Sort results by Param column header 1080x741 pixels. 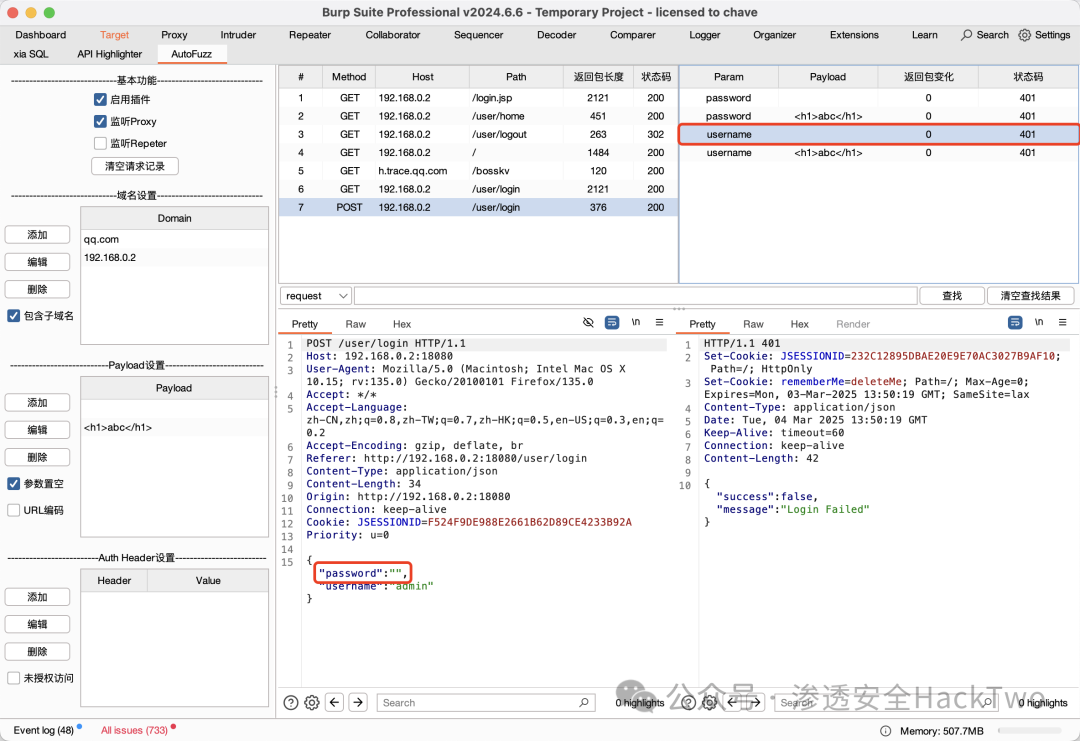tap(728, 77)
